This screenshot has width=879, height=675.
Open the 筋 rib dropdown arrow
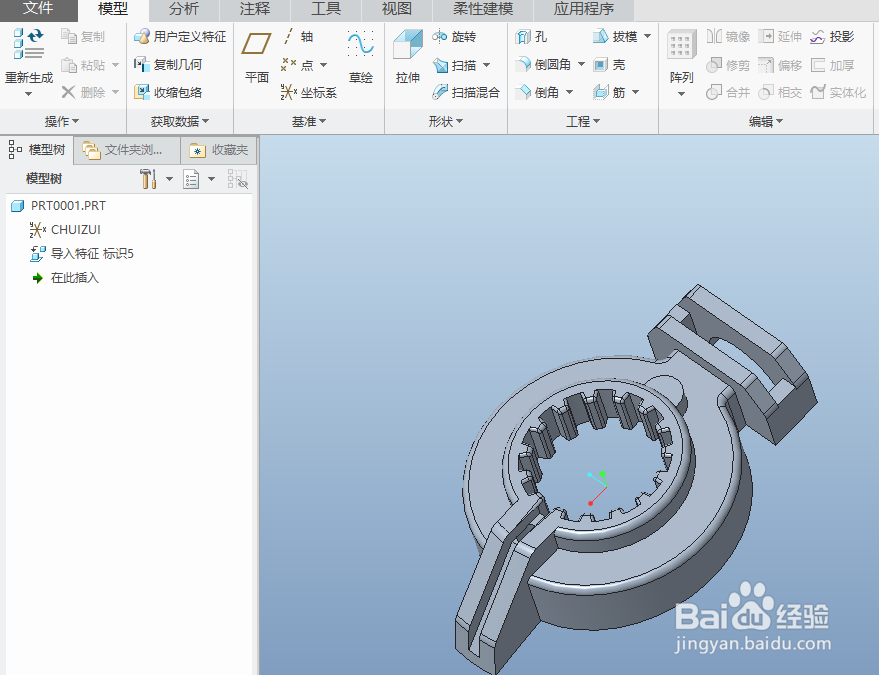click(x=635, y=92)
